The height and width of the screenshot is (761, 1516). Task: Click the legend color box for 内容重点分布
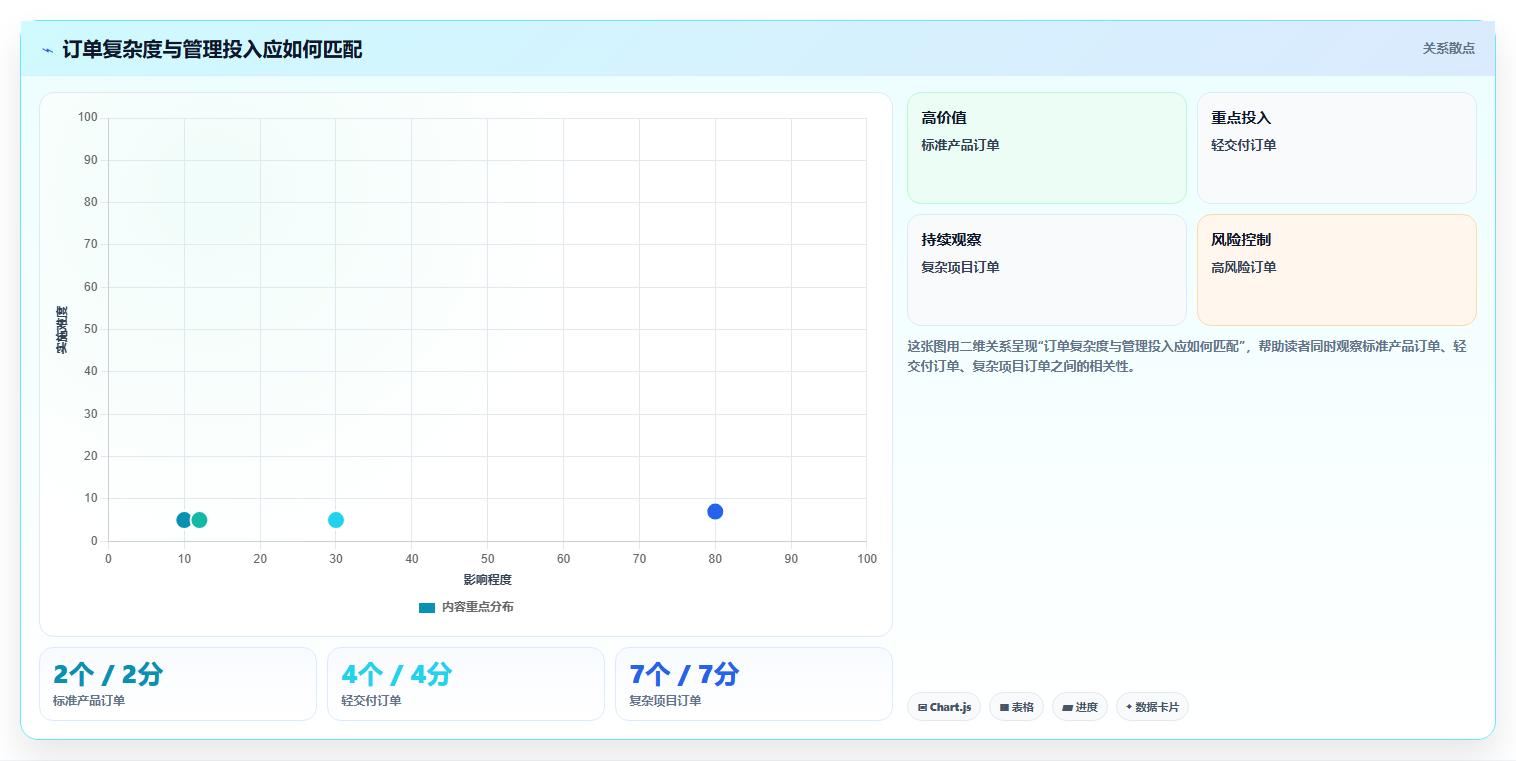click(427, 608)
